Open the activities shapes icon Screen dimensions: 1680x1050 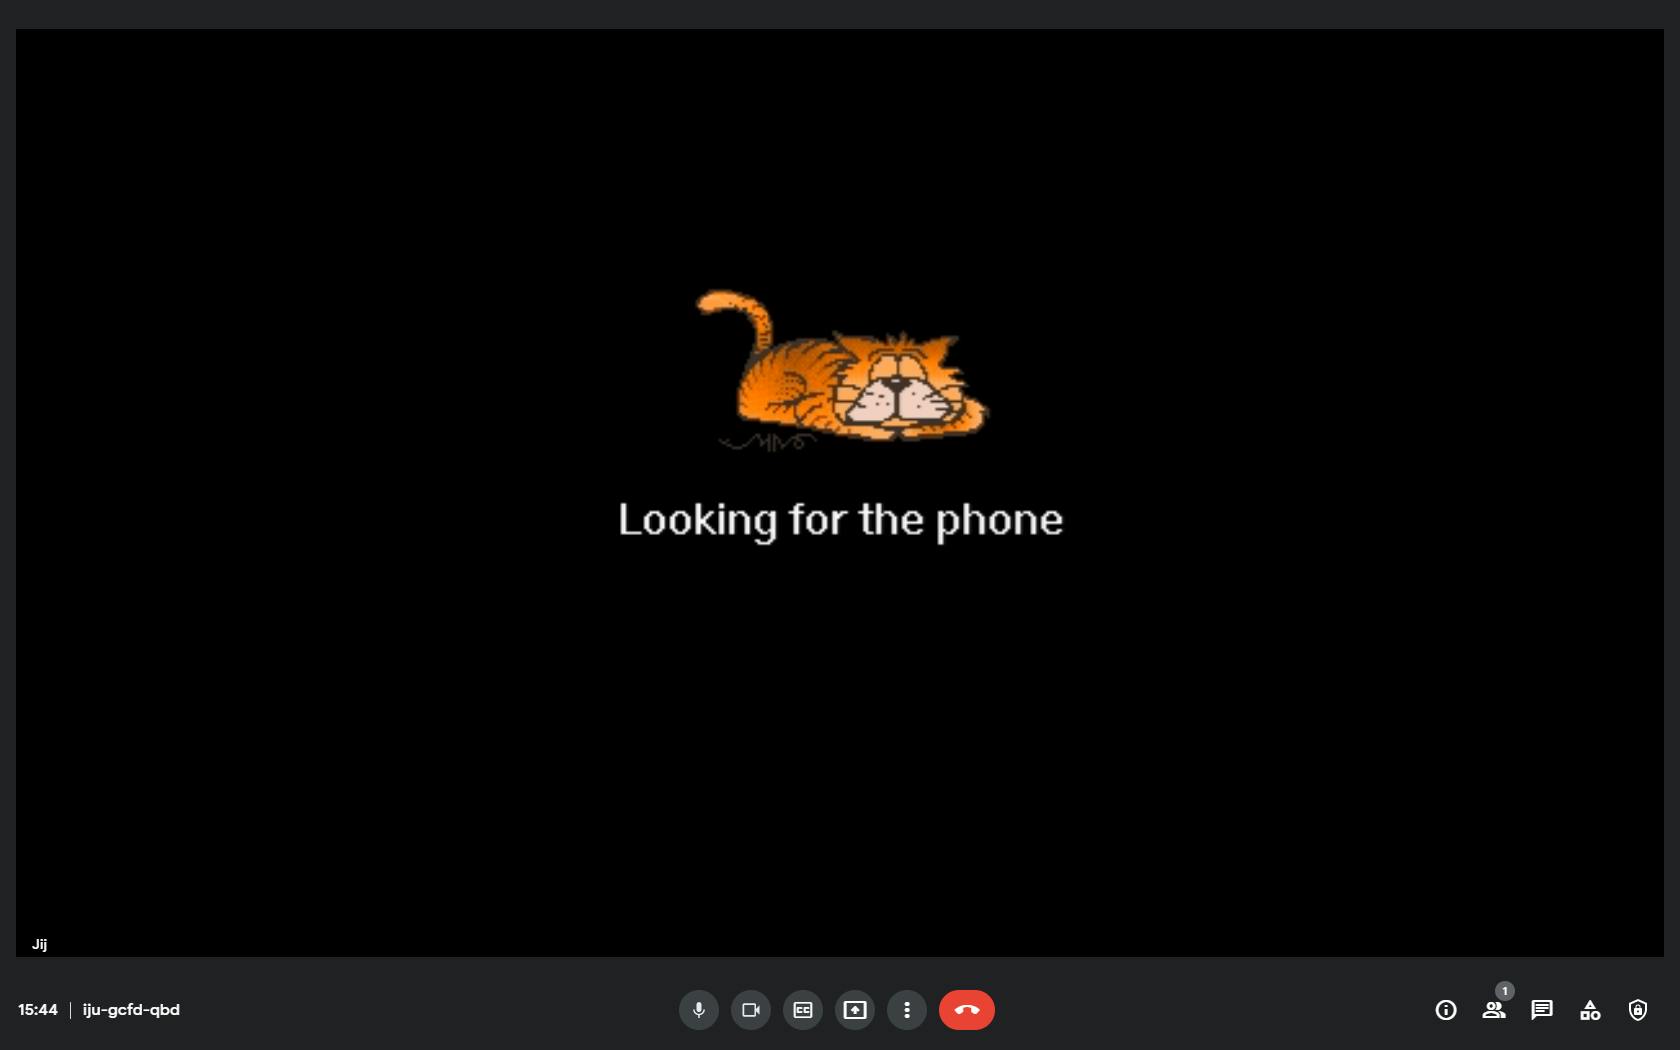coord(1590,1010)
